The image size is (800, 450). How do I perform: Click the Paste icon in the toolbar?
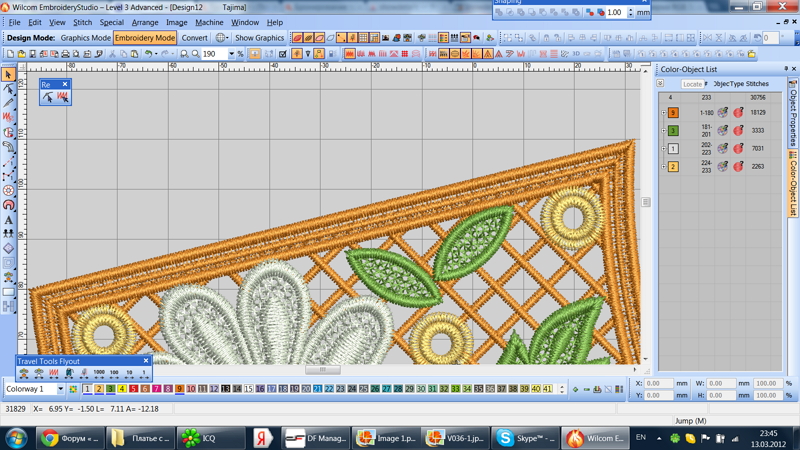(x=134, y=54)
